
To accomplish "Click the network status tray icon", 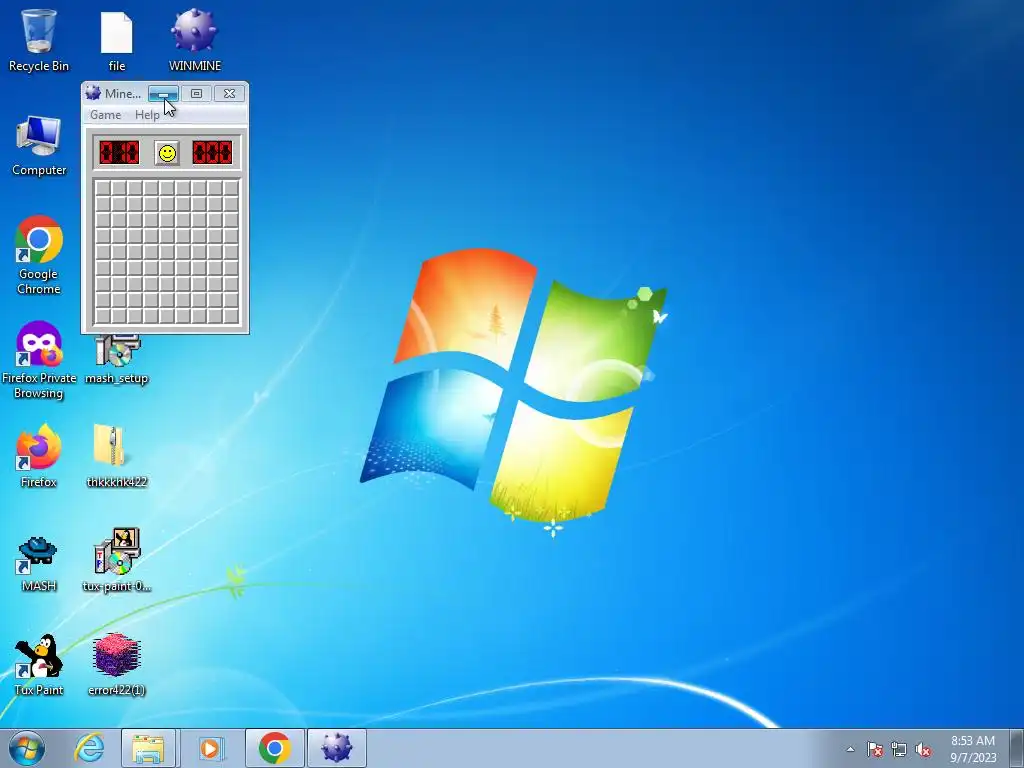I will (x=899, y=749).
